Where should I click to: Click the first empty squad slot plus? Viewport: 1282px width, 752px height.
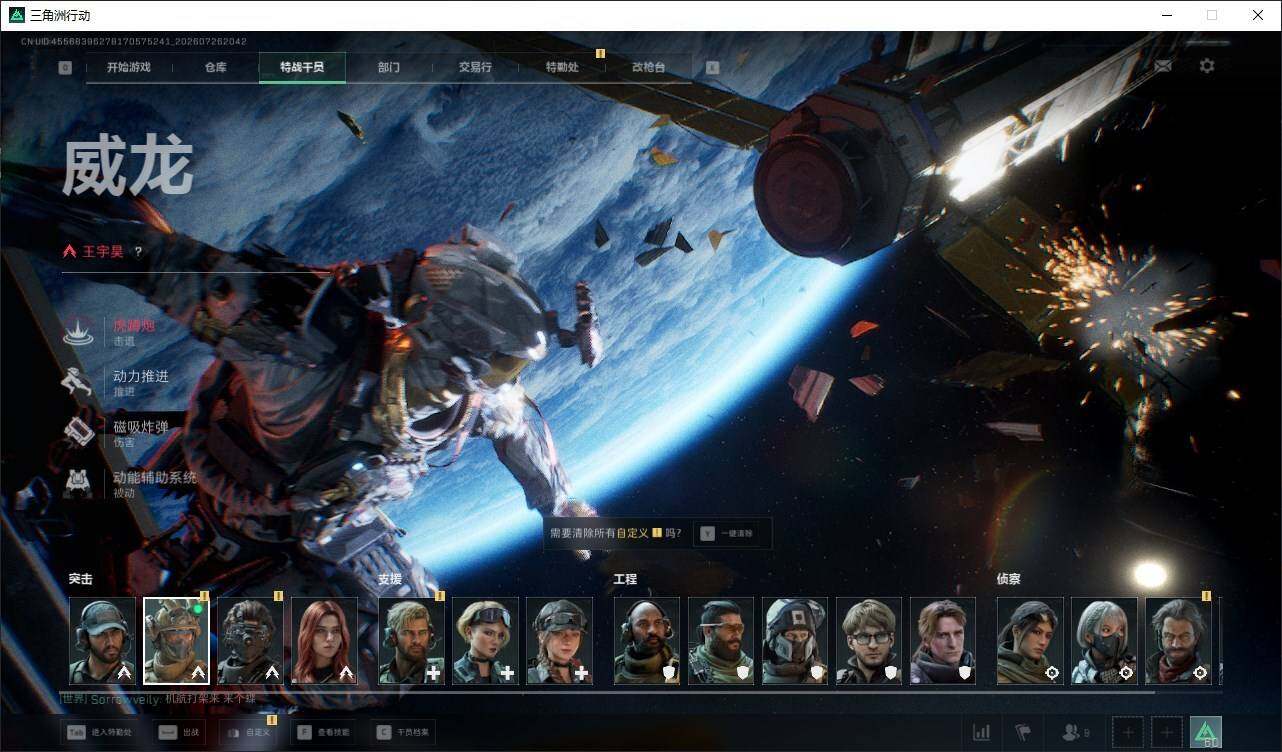tap(1127, 733)
